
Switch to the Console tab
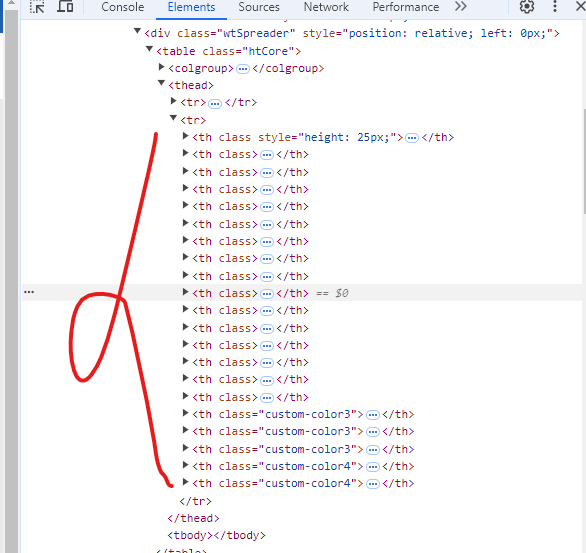pyautogui.click(x=123, y=7)
